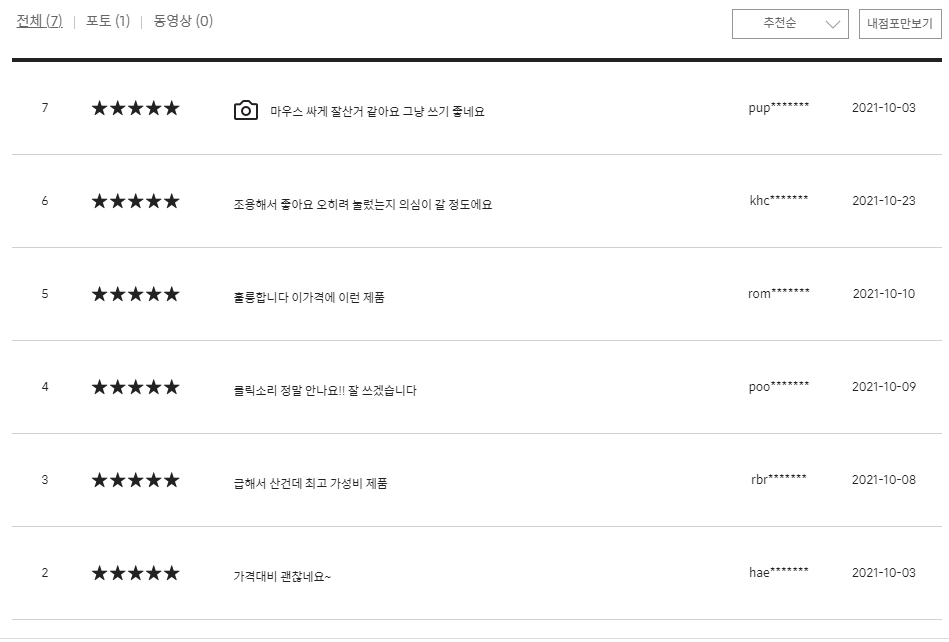949x642 pixels.
Task: Open the 추천순 sort dropdown
Action: coord(790,24)
